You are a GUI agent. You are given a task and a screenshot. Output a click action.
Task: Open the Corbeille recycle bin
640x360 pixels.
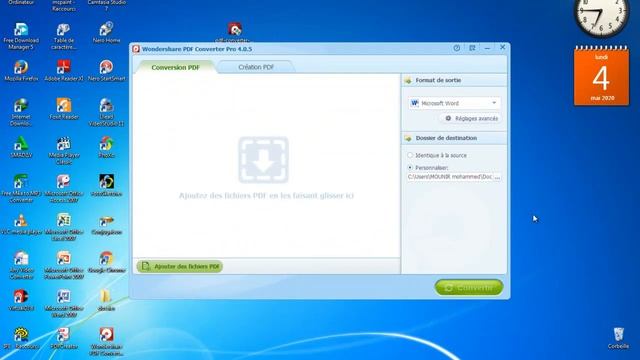tap(618, 338)
